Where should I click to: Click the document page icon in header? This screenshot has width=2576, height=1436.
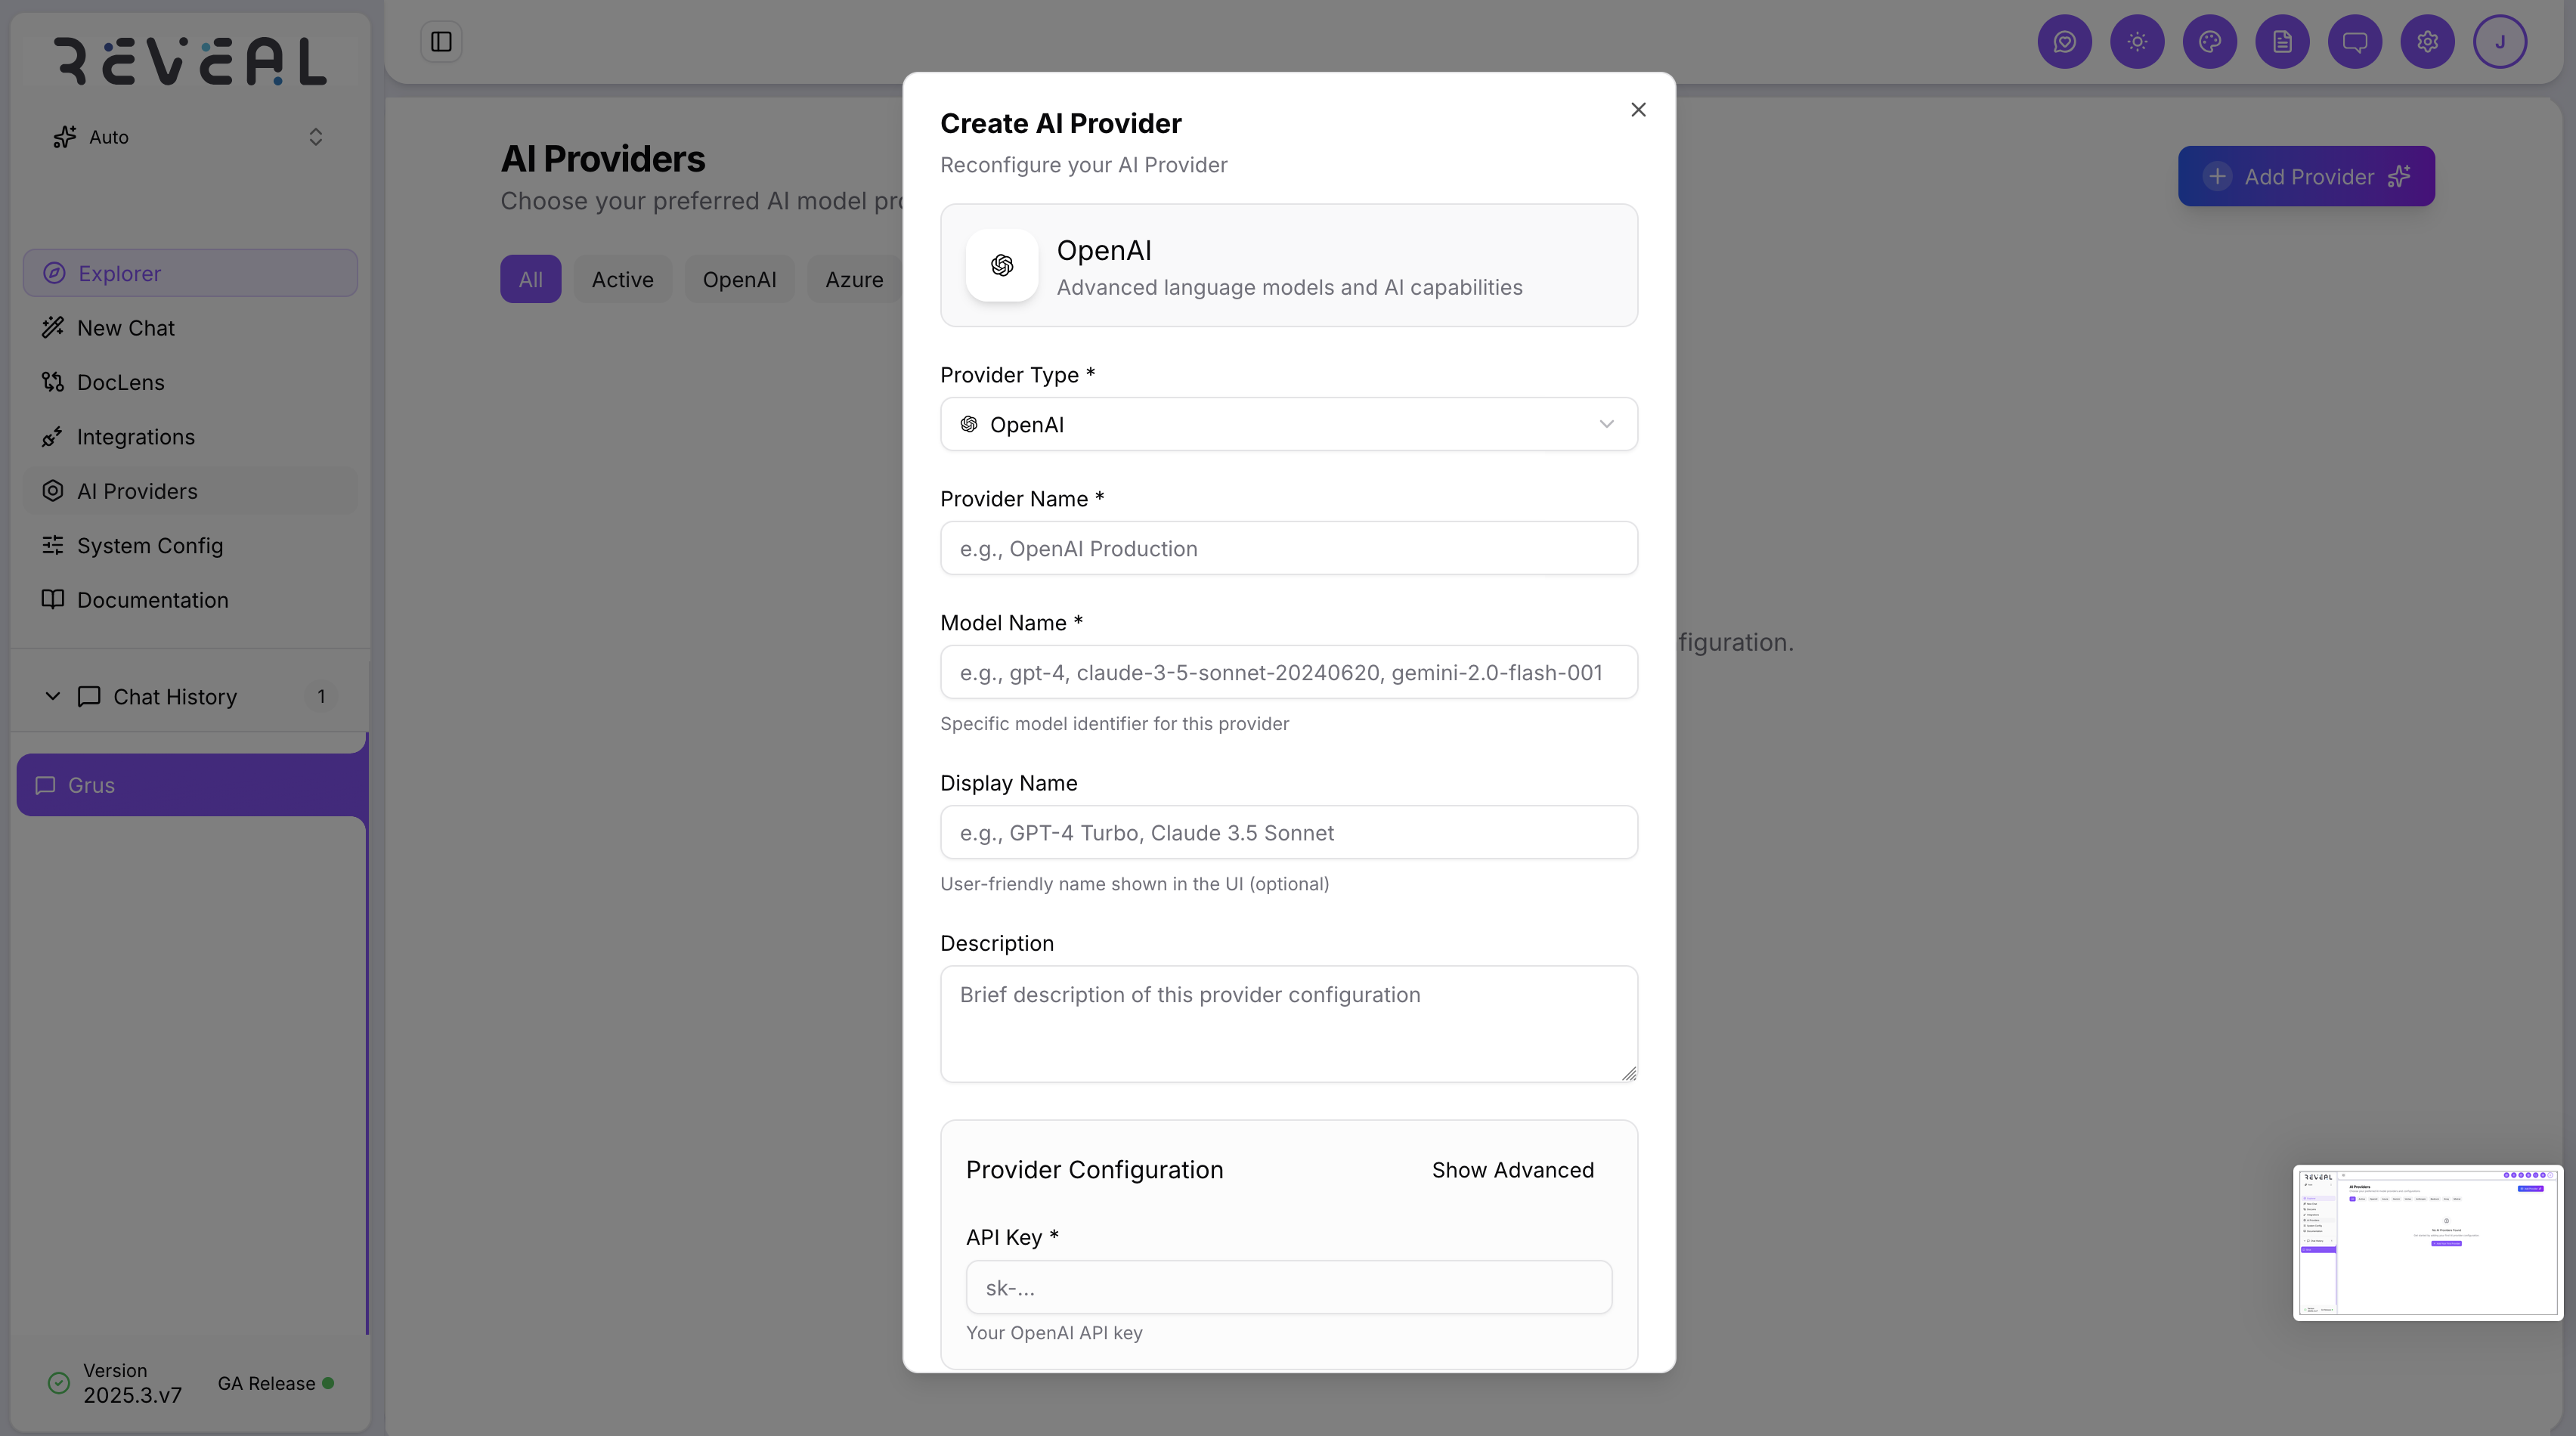tap(2282, 42)
